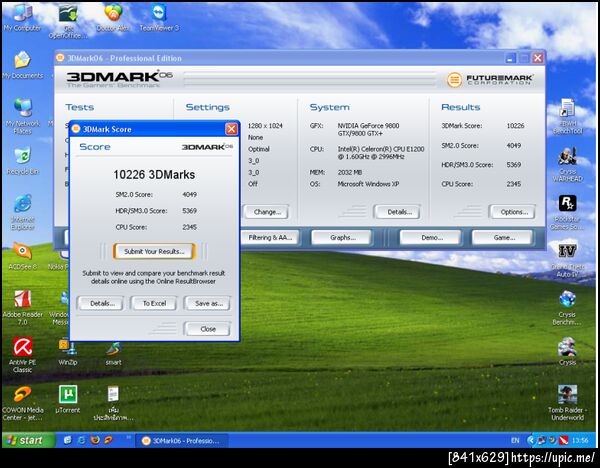Click the red tray icon before the clock
Image resolution: width=600 pixels, height=468 pixels.
(563, 440)
